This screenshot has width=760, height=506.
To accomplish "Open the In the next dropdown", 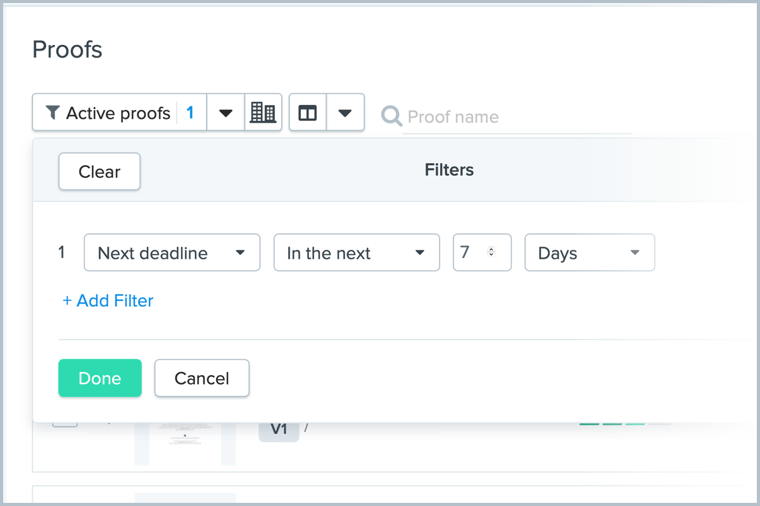I will [x=356, y=253].
